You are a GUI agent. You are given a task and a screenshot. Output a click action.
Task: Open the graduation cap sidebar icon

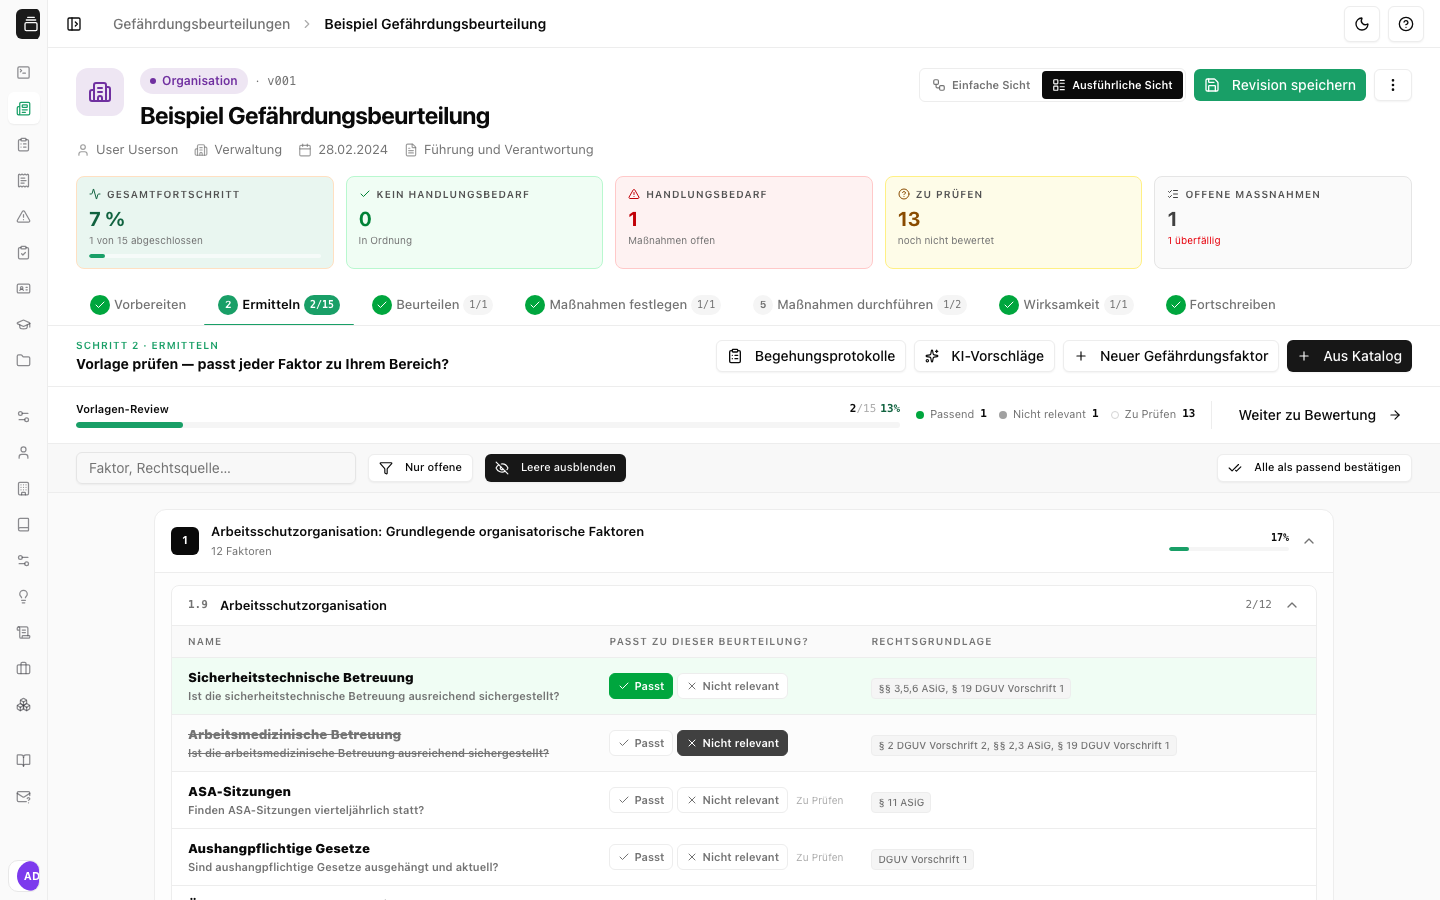(24, 325)
